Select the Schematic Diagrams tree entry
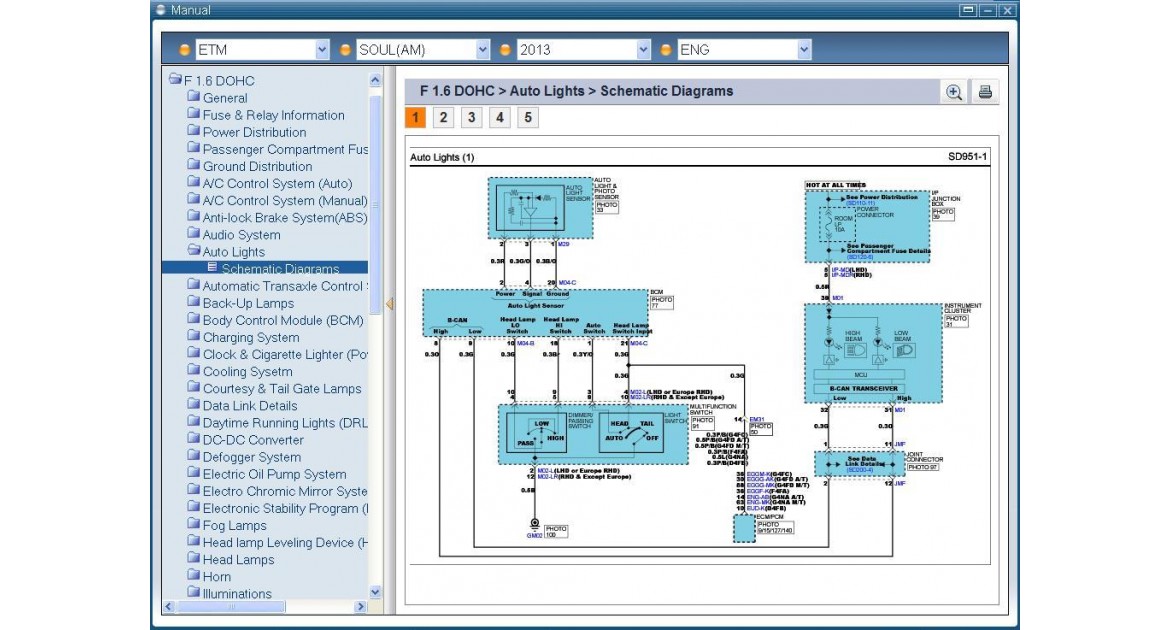The image size is (1170, 630). tap(273, 269)
